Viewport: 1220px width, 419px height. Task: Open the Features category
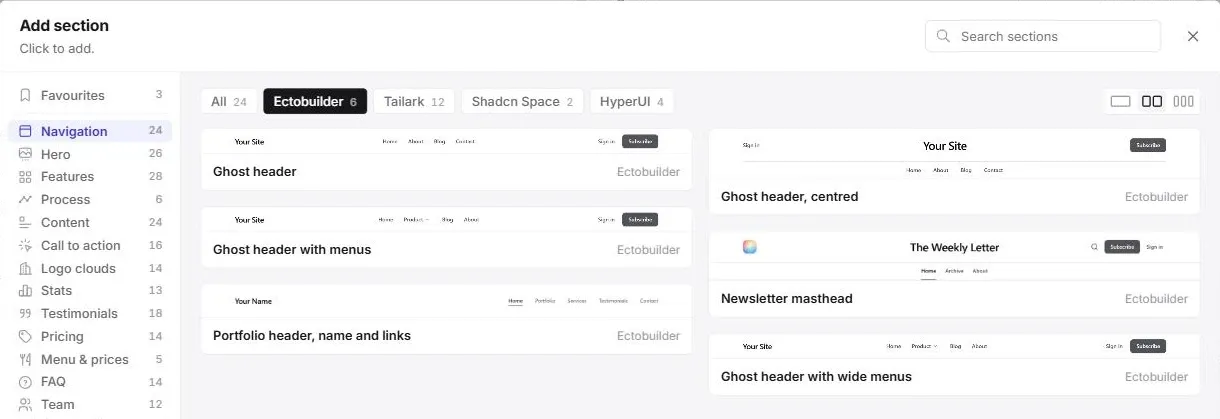(x=91, y=176)
